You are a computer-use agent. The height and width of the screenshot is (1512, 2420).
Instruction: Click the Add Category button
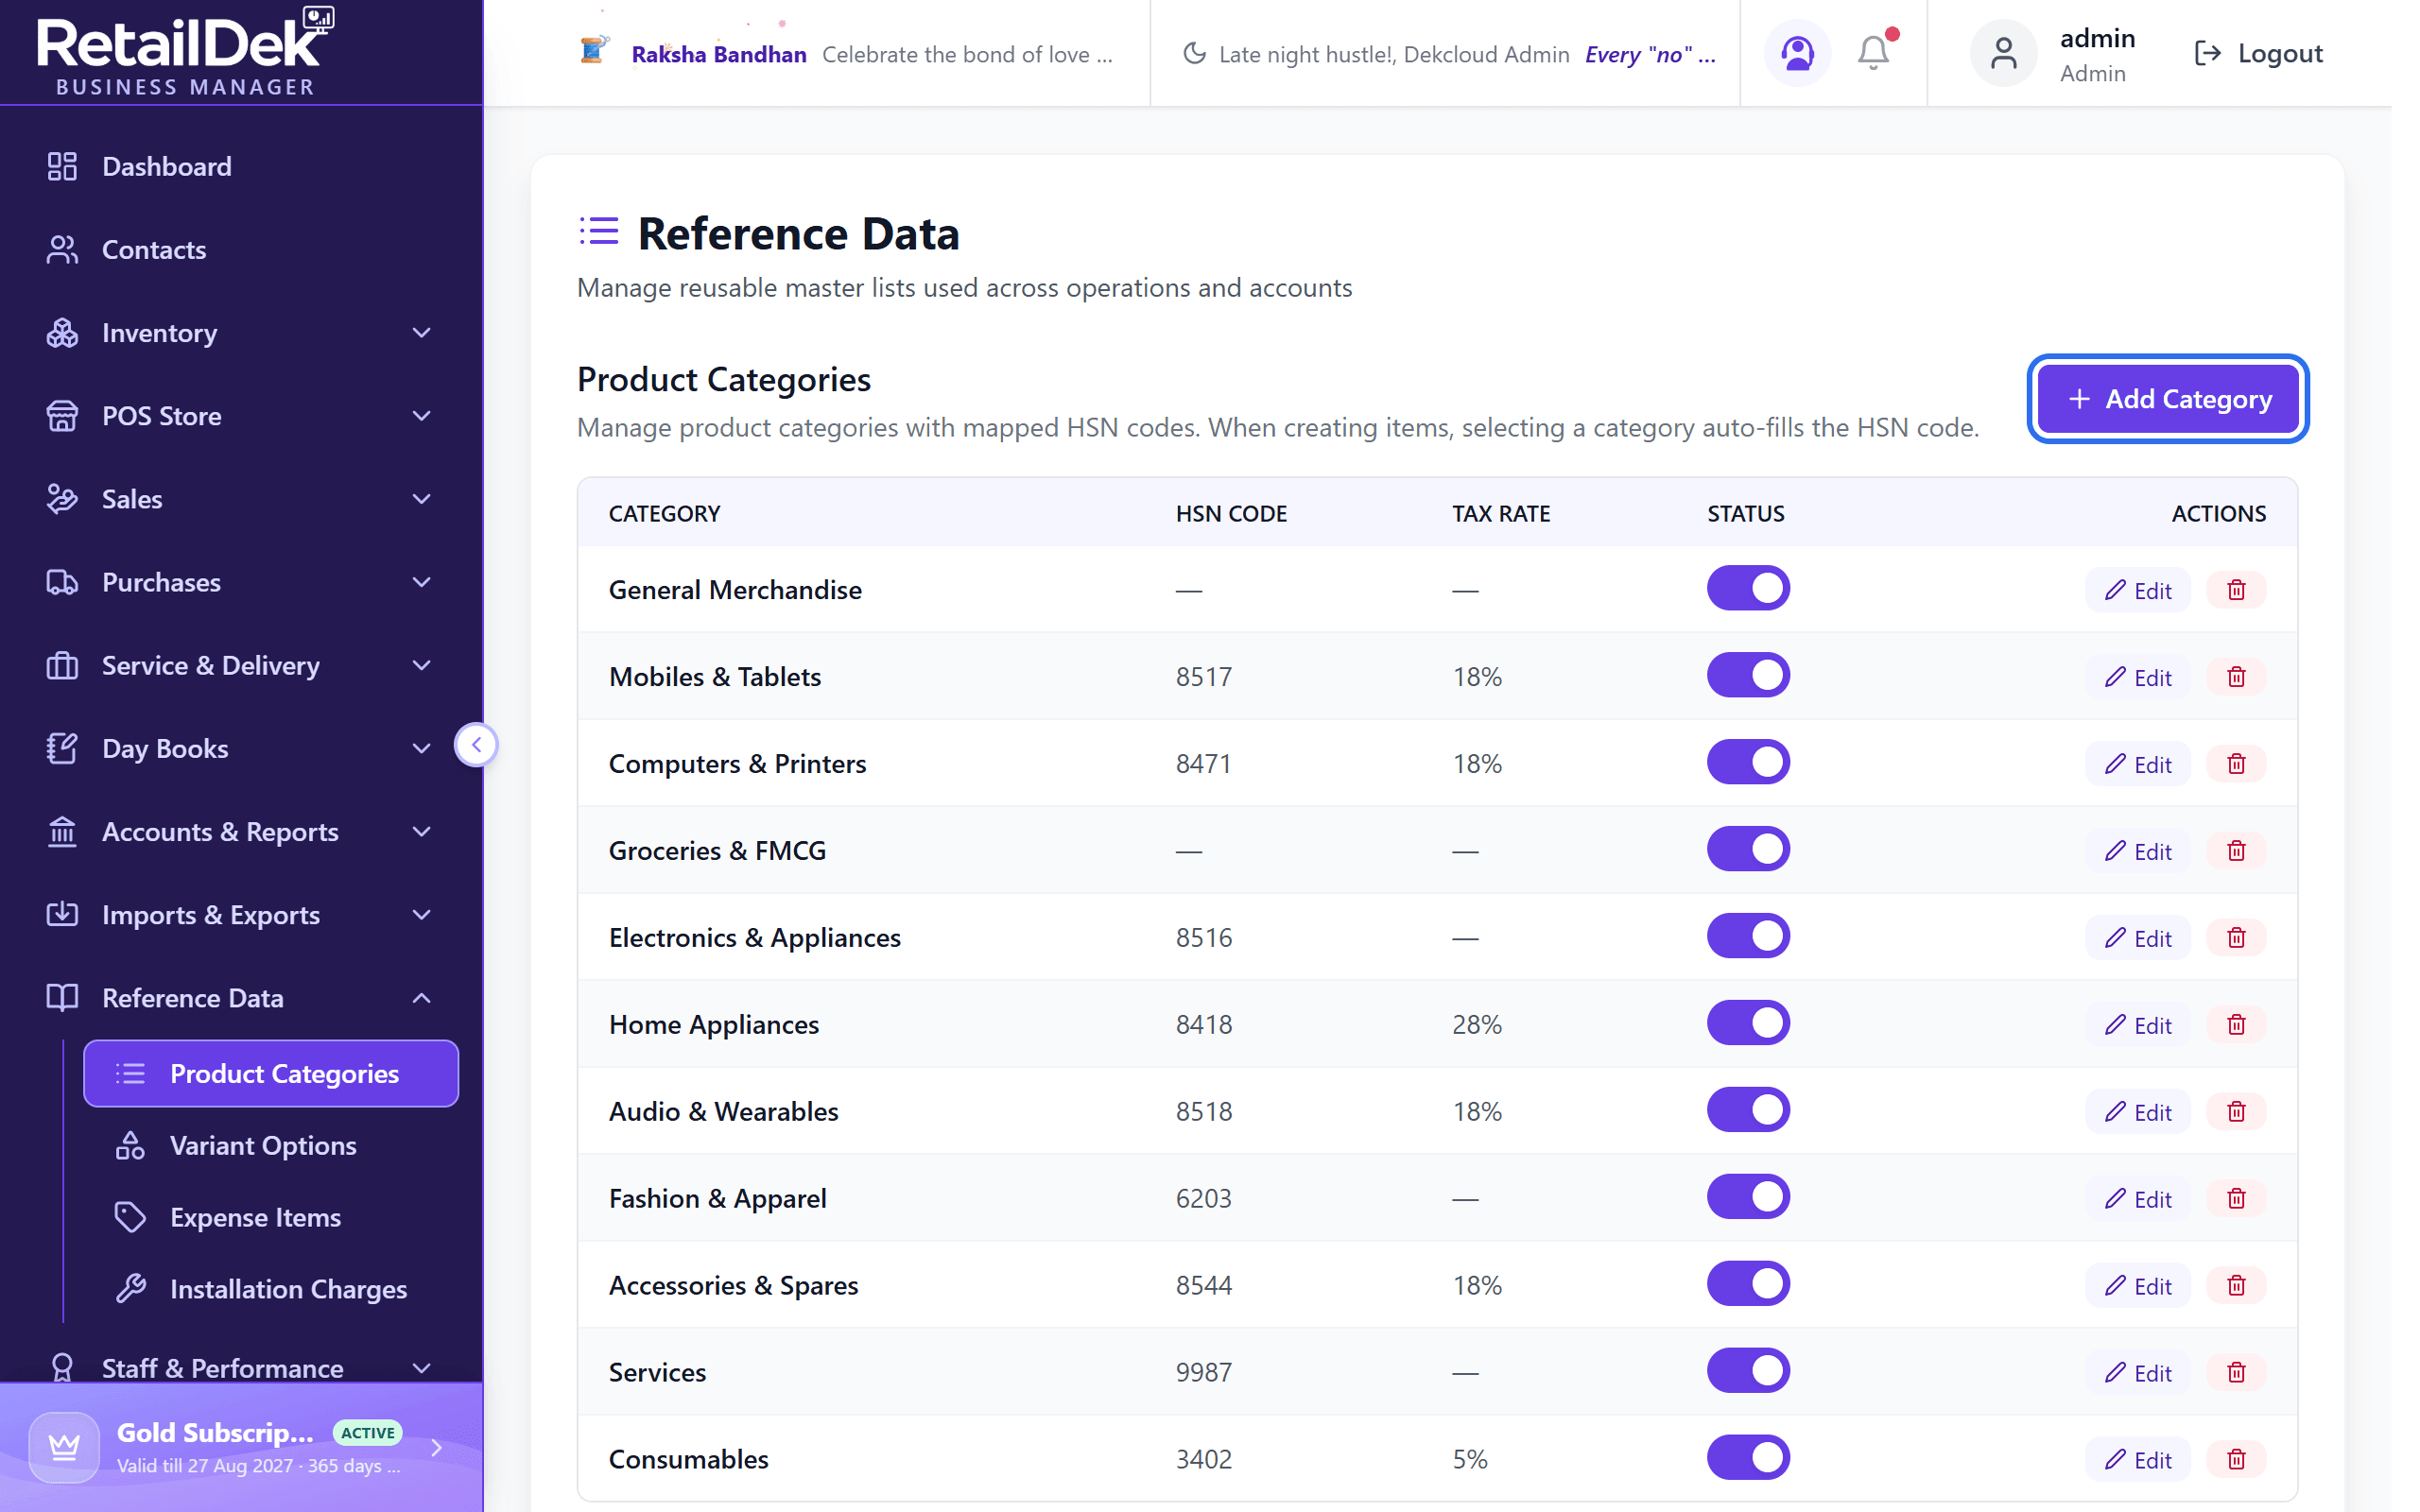click(x=2167, y=399)
